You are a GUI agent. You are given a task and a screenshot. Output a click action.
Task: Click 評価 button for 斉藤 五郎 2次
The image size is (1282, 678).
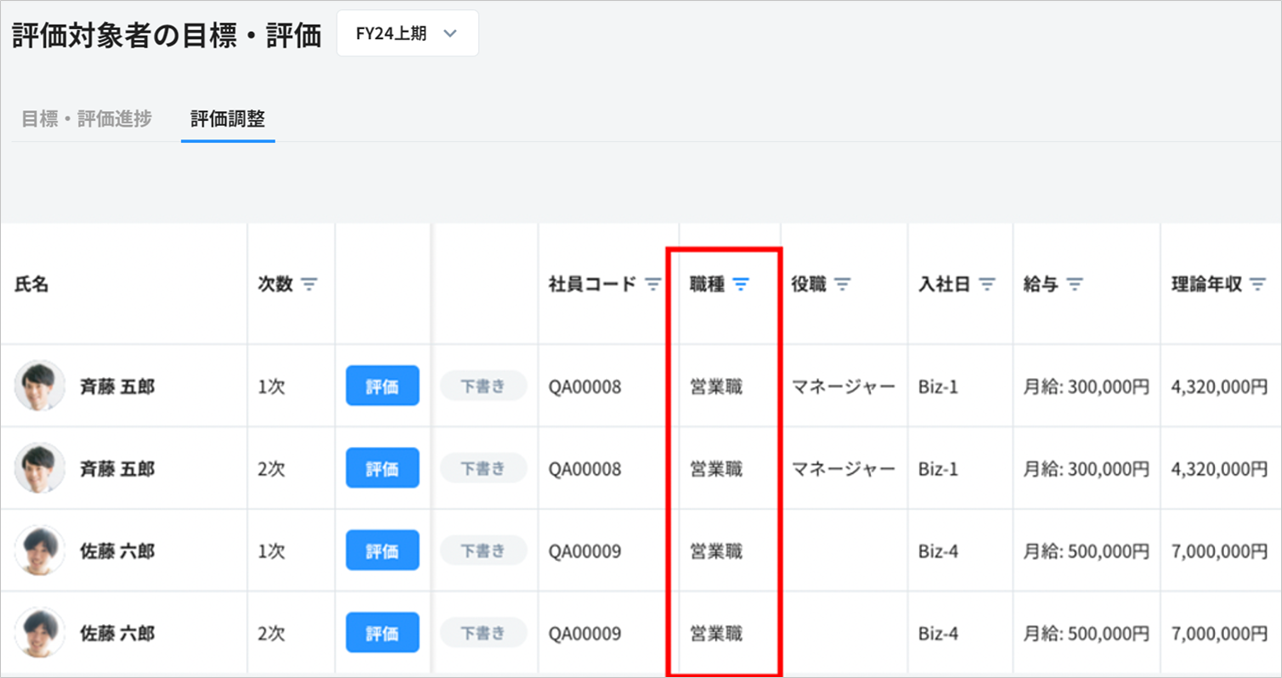[382, 468]
